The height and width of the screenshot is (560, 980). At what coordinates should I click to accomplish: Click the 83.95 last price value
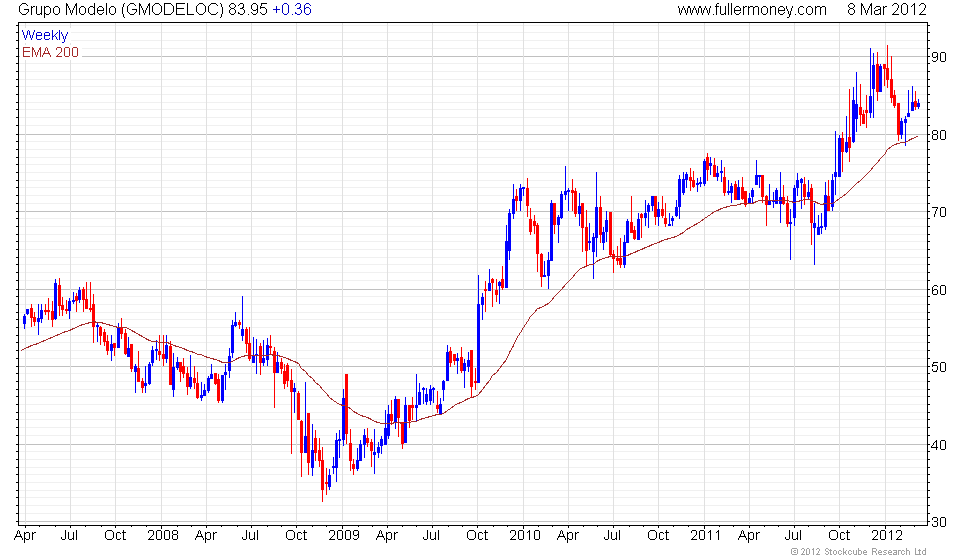click(x=249, y=10)
